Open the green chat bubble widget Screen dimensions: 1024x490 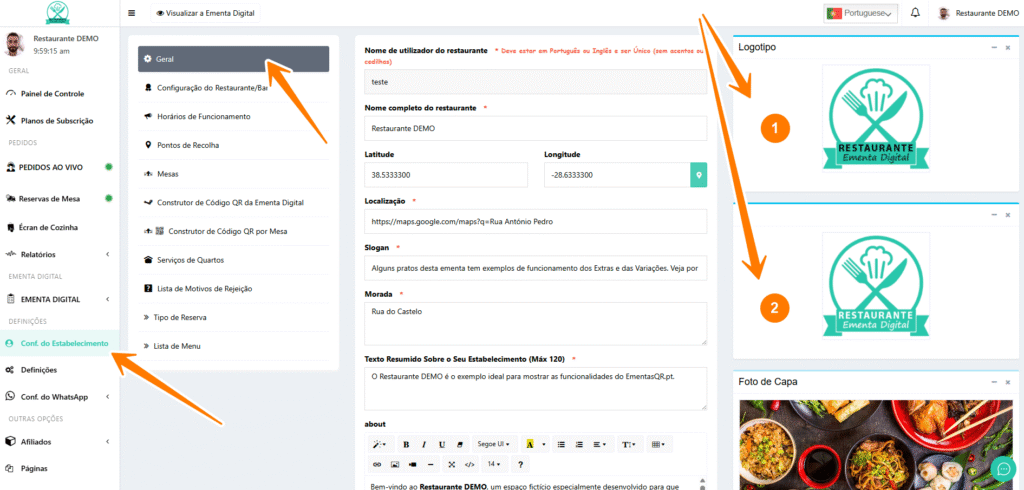pyautogui.click(x=1001, y=468)
